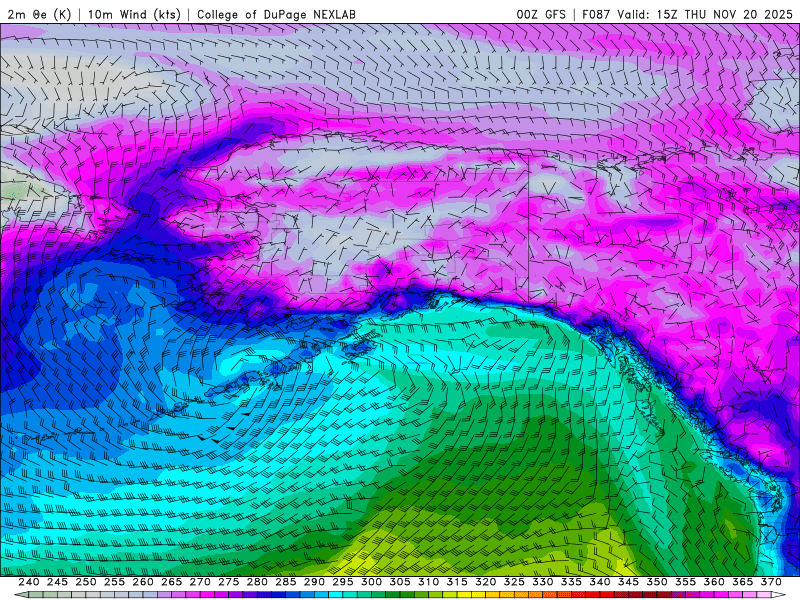Select the 245 value on the color scale
Screen dimensions: 800x600
tap(57, 582)
